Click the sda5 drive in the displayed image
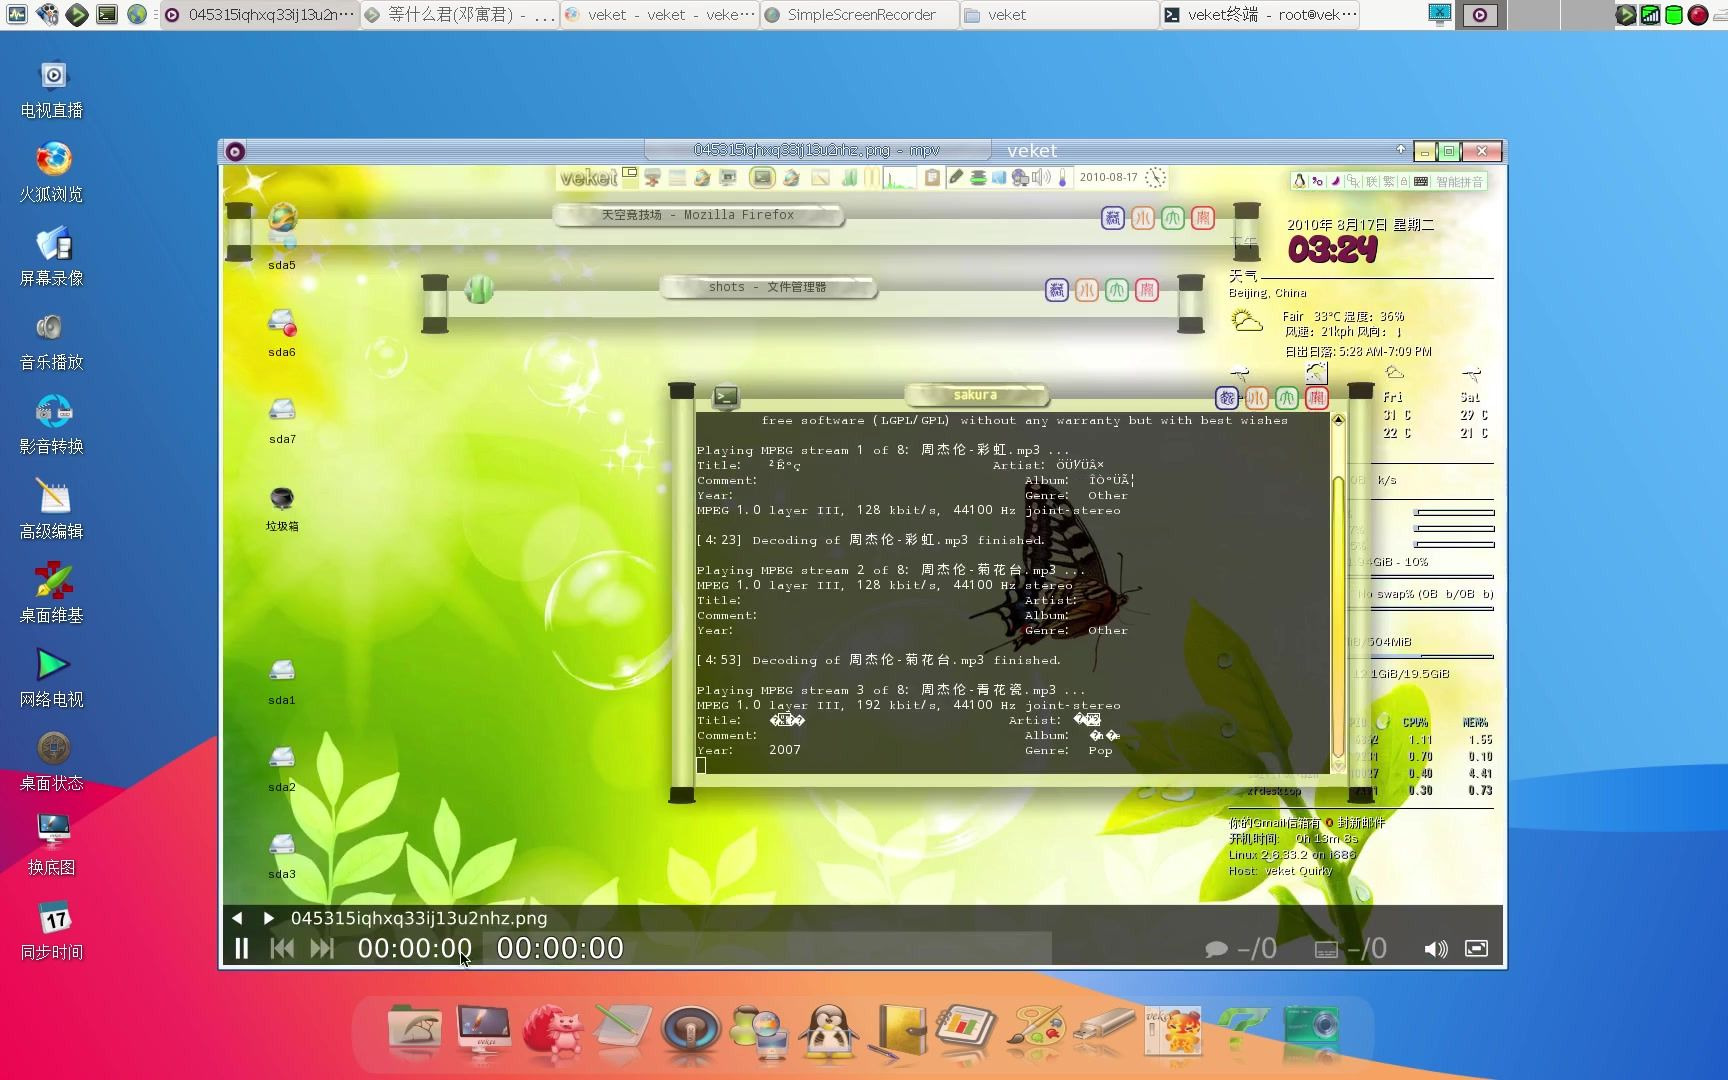This screenshot has width=1728, height=1080. coord(282,236)
